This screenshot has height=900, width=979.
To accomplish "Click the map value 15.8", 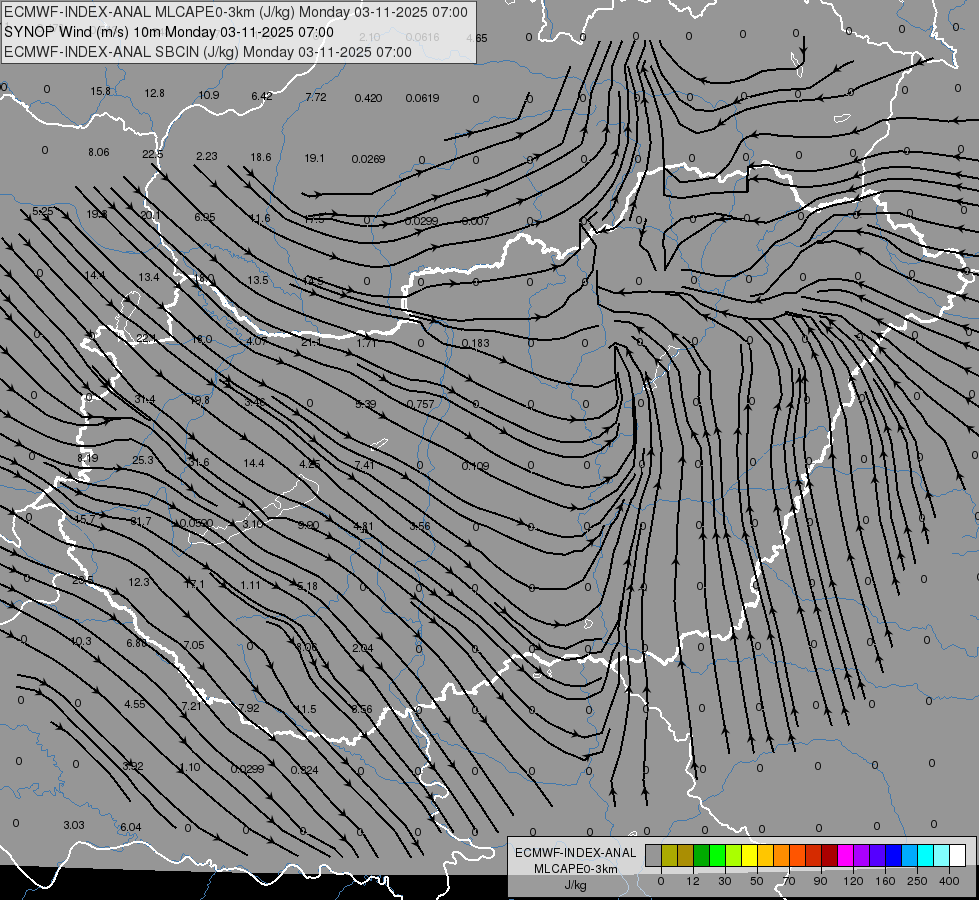I will coord(101,92).
